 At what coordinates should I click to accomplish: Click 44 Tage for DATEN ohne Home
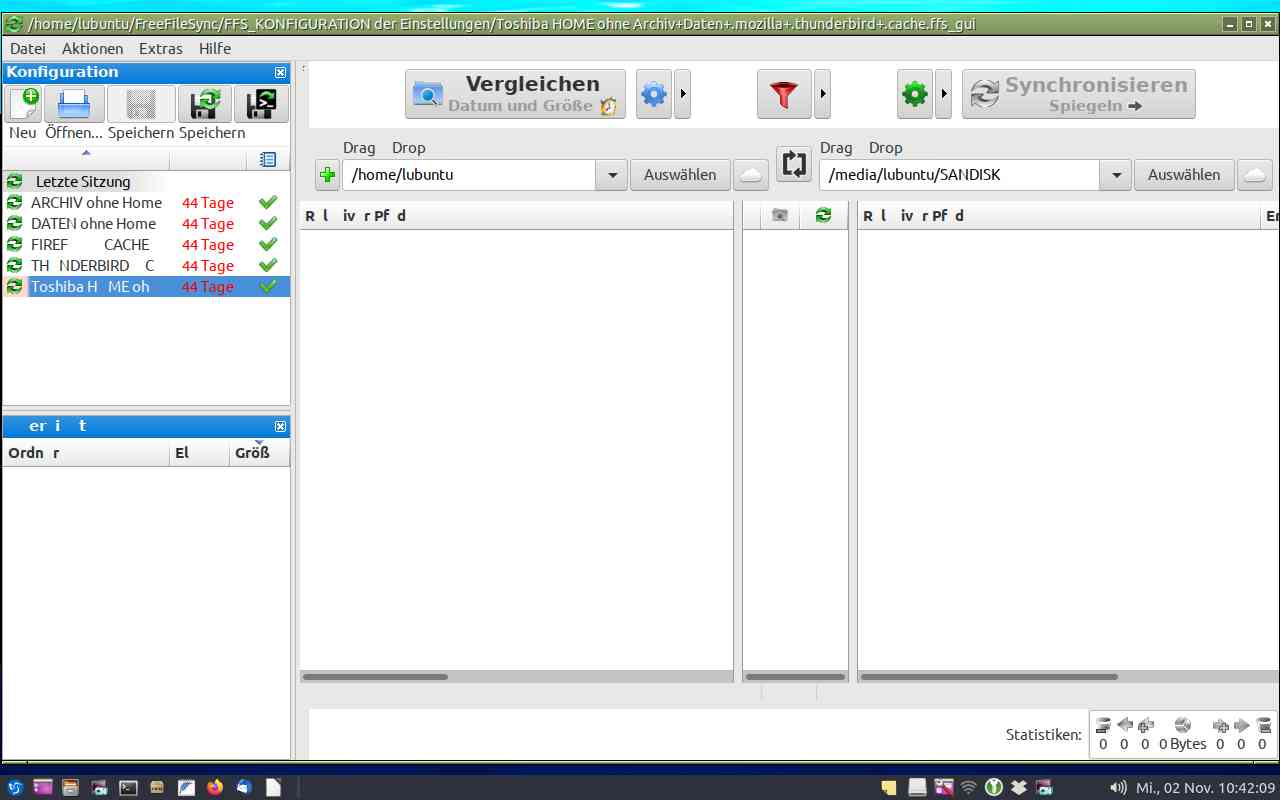(208, 224)
